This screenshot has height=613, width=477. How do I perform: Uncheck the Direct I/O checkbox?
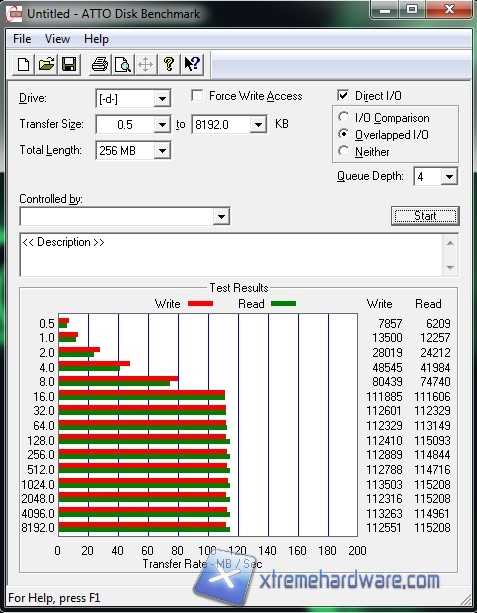coord(343,95)
